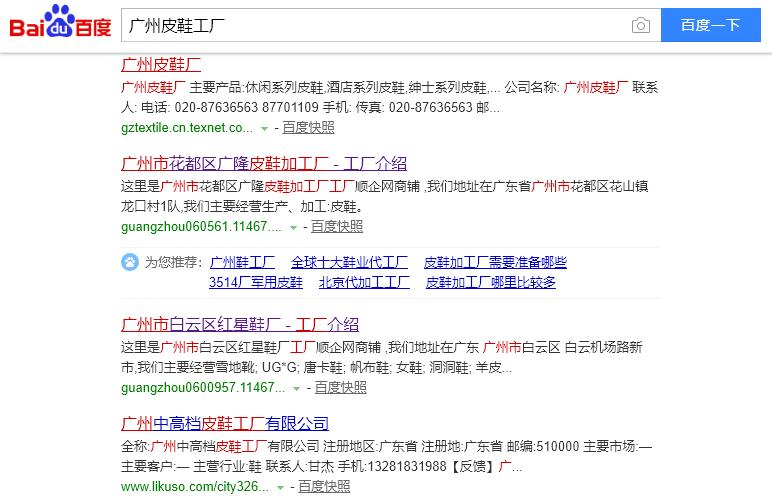This screenshot has height=498, width=772.
Task: Open 百度快照 for guangzhou060561 result
Action: (337, 227)
